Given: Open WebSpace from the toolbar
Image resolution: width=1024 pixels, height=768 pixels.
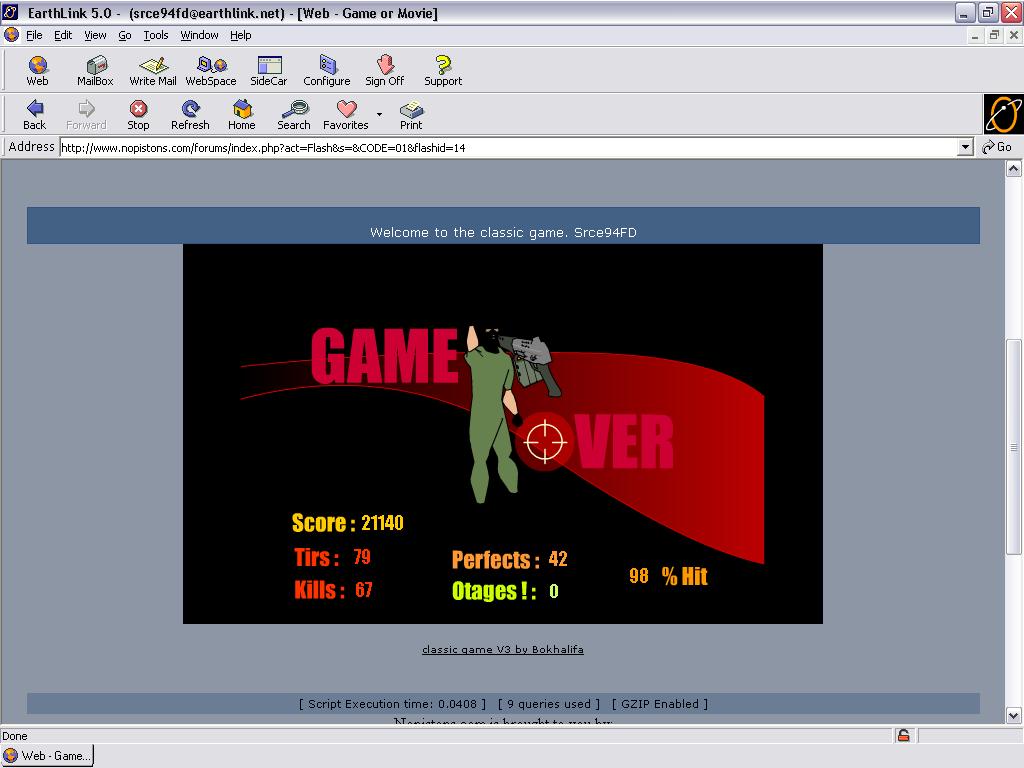Looking at the screenshot, I should click(211, 70).
